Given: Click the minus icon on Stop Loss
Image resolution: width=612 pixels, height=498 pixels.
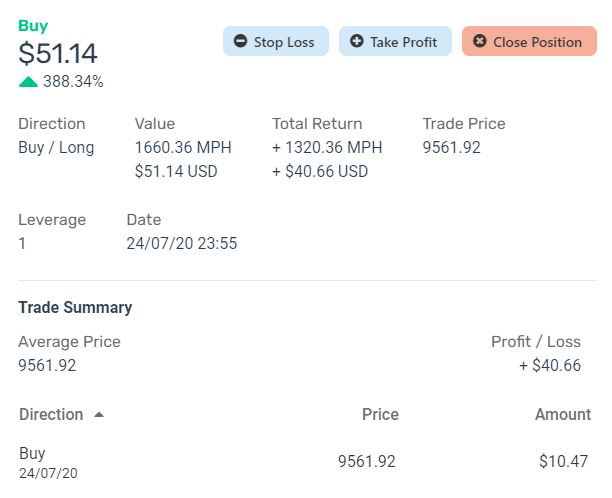Looking at the screenshot, I should point(240,41).
